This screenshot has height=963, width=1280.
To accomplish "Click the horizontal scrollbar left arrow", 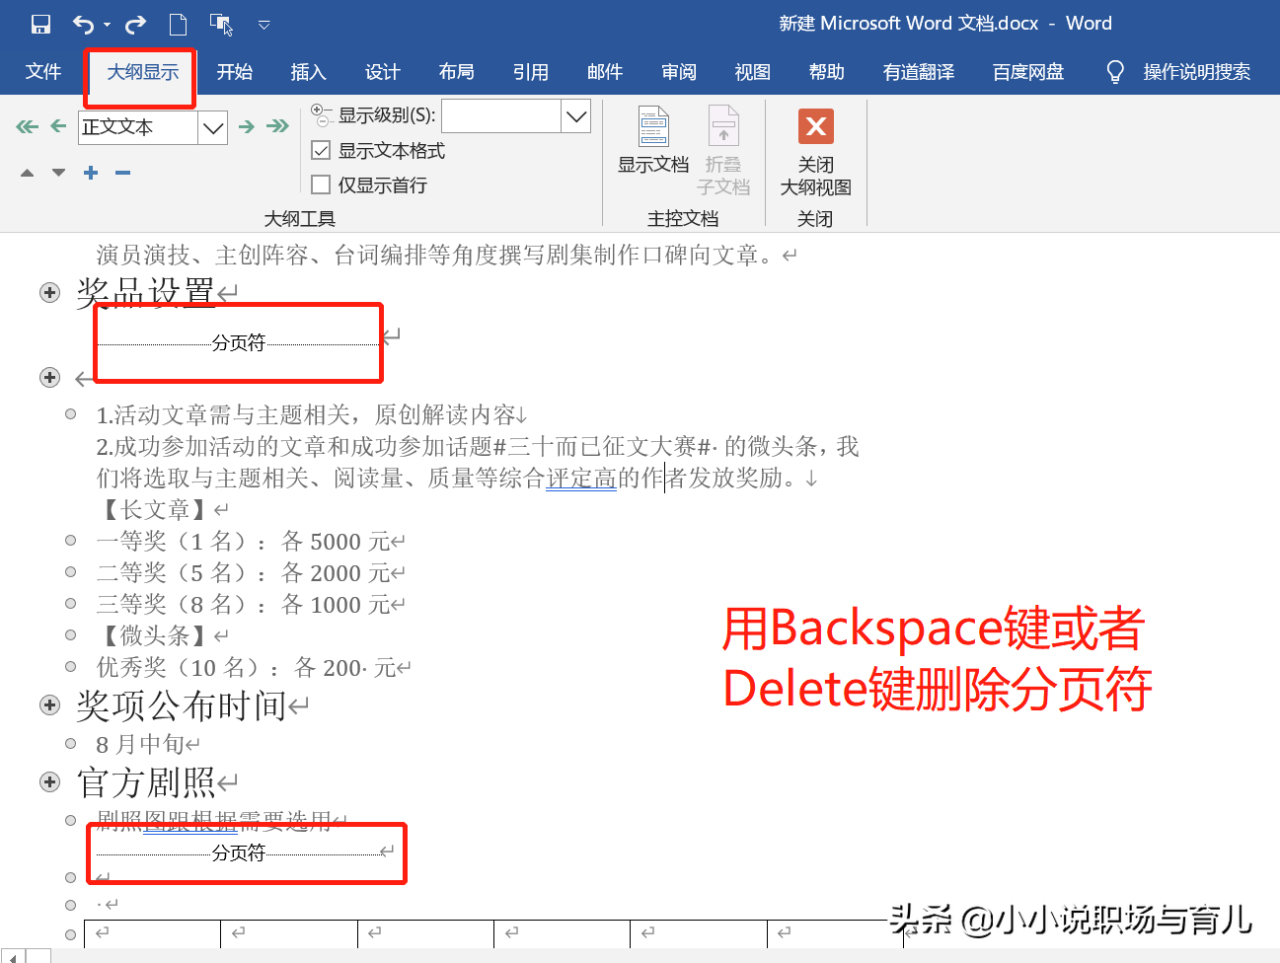I will click(12, 957).
